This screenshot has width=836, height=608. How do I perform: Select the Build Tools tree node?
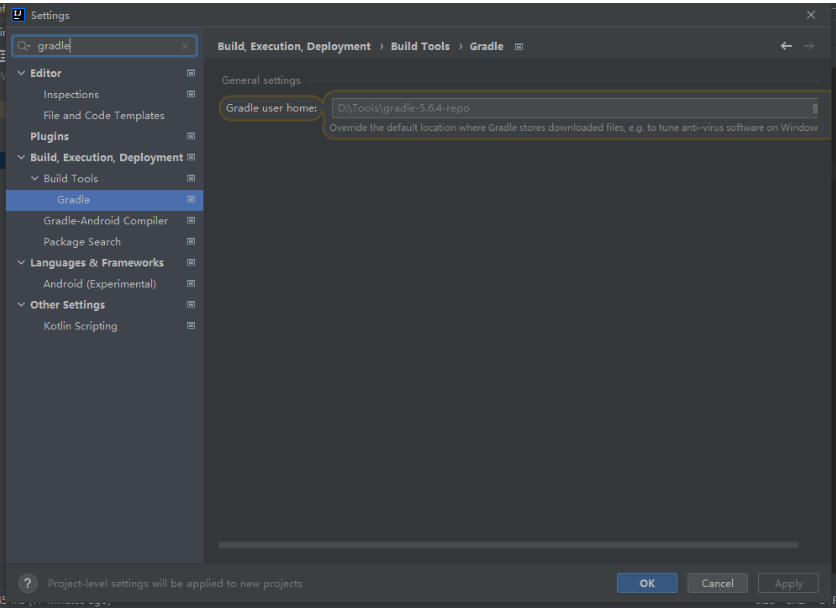71,179
